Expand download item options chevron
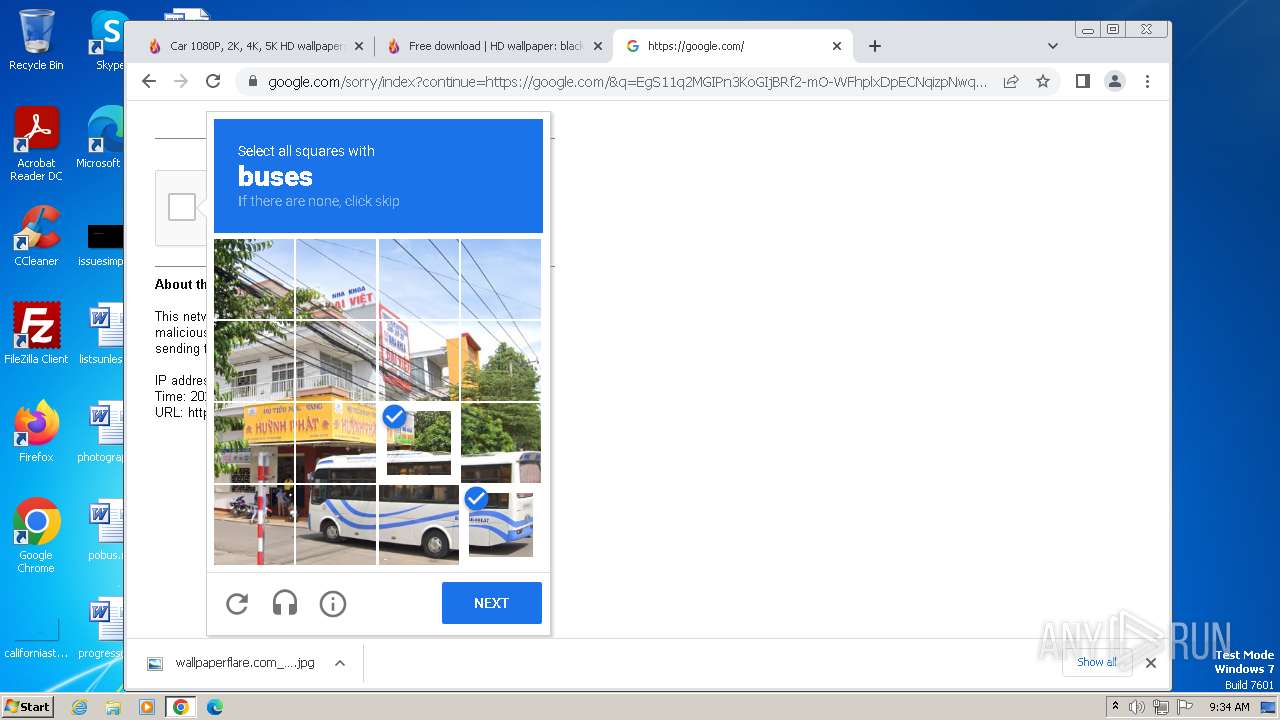The height and width of the screenshot is (720, 1280). click(340, 663)
